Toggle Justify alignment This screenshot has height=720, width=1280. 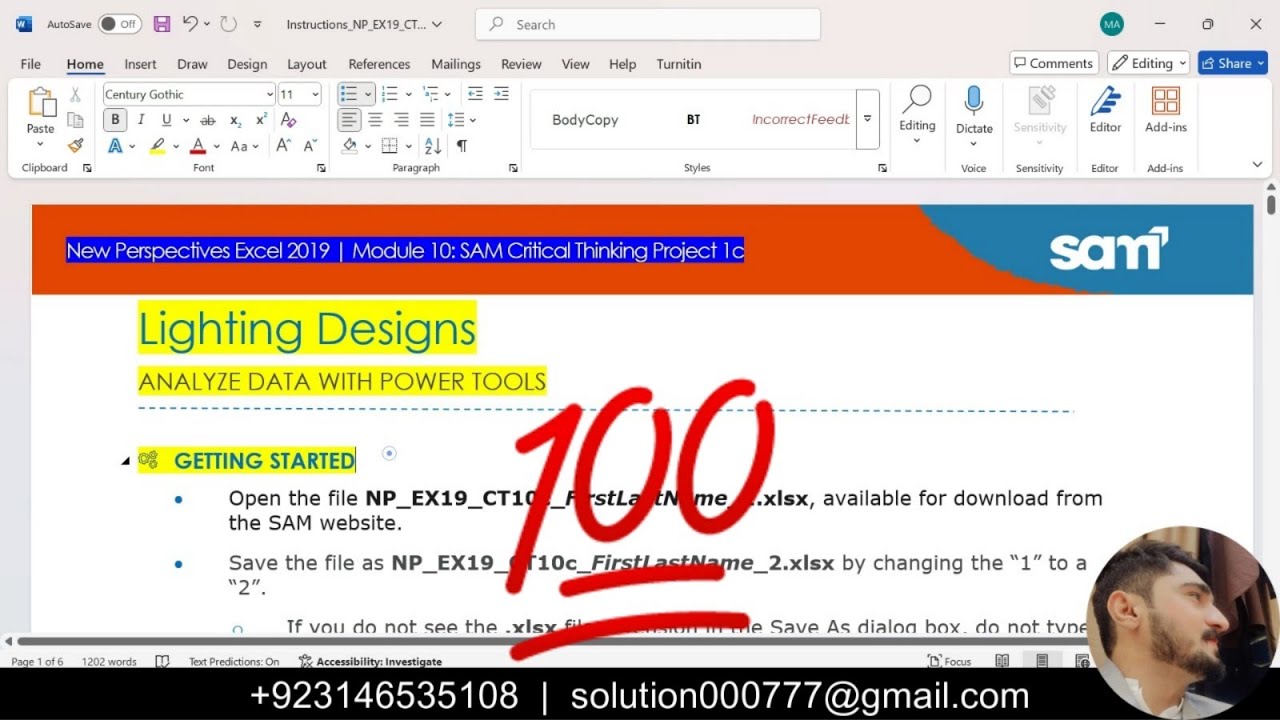click(x=427, y=120)
